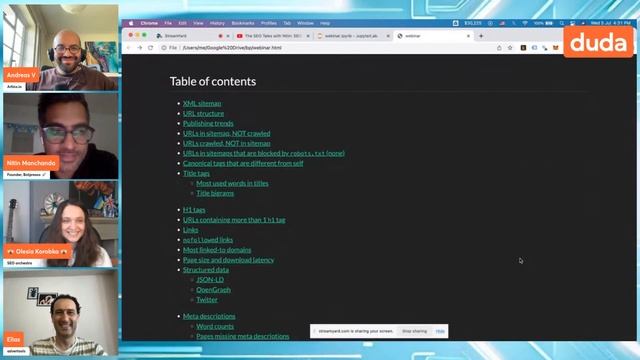Screen dimensions: 640x360
Task: Open the Title tags link
Action: (196, 173)
